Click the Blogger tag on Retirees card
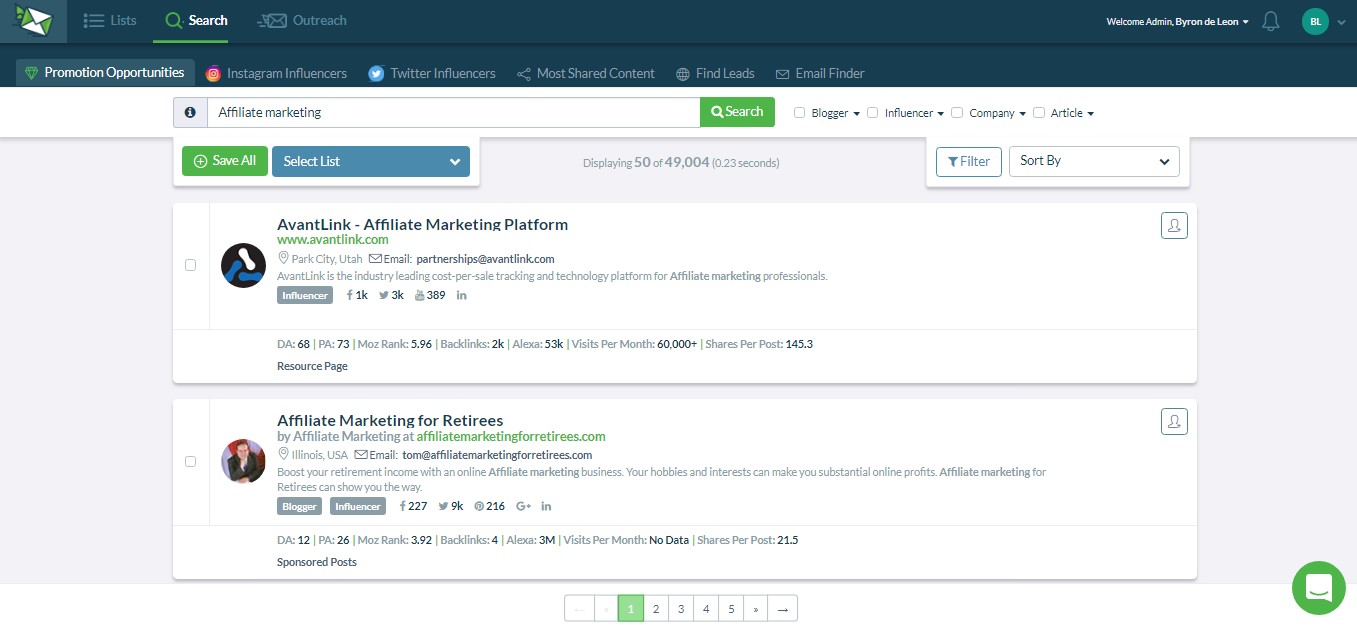The height and width of the screenshot is (628, 1357). (300, 506)
